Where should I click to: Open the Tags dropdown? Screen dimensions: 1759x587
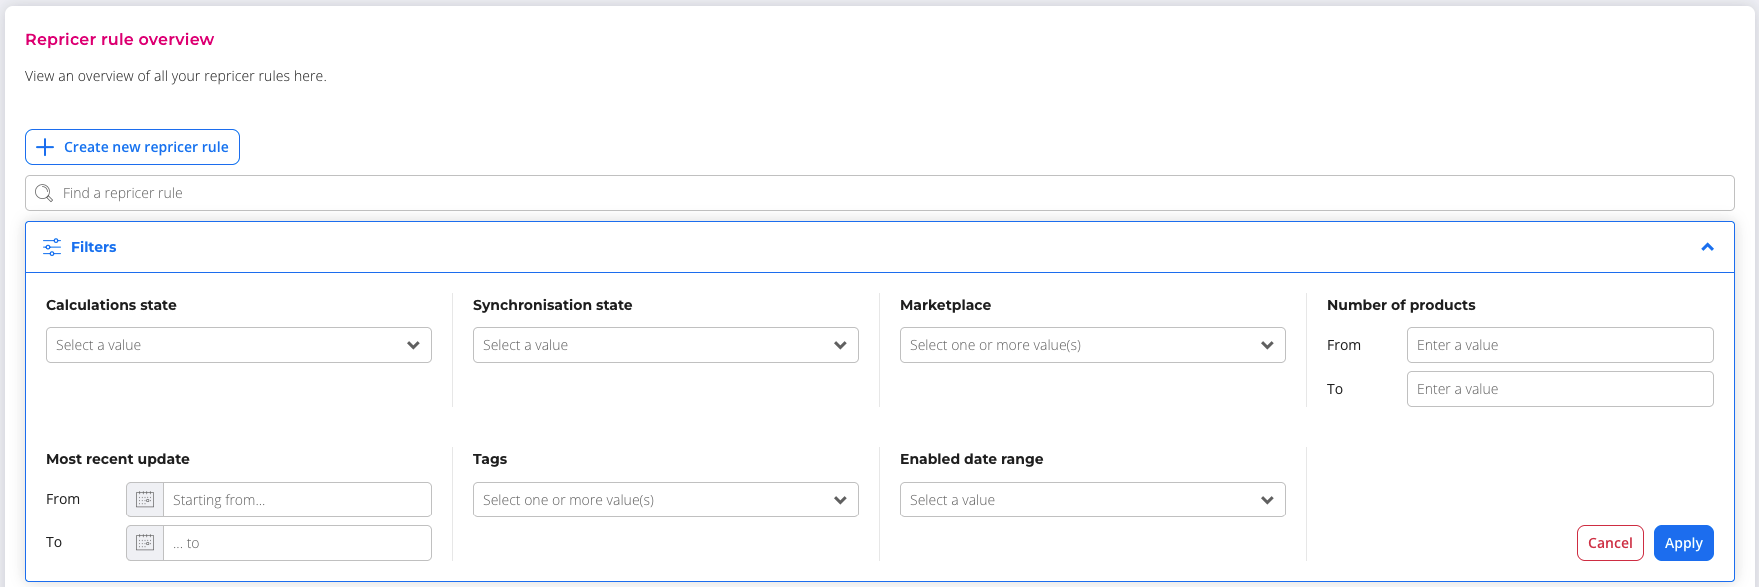(x=665, y=500)
